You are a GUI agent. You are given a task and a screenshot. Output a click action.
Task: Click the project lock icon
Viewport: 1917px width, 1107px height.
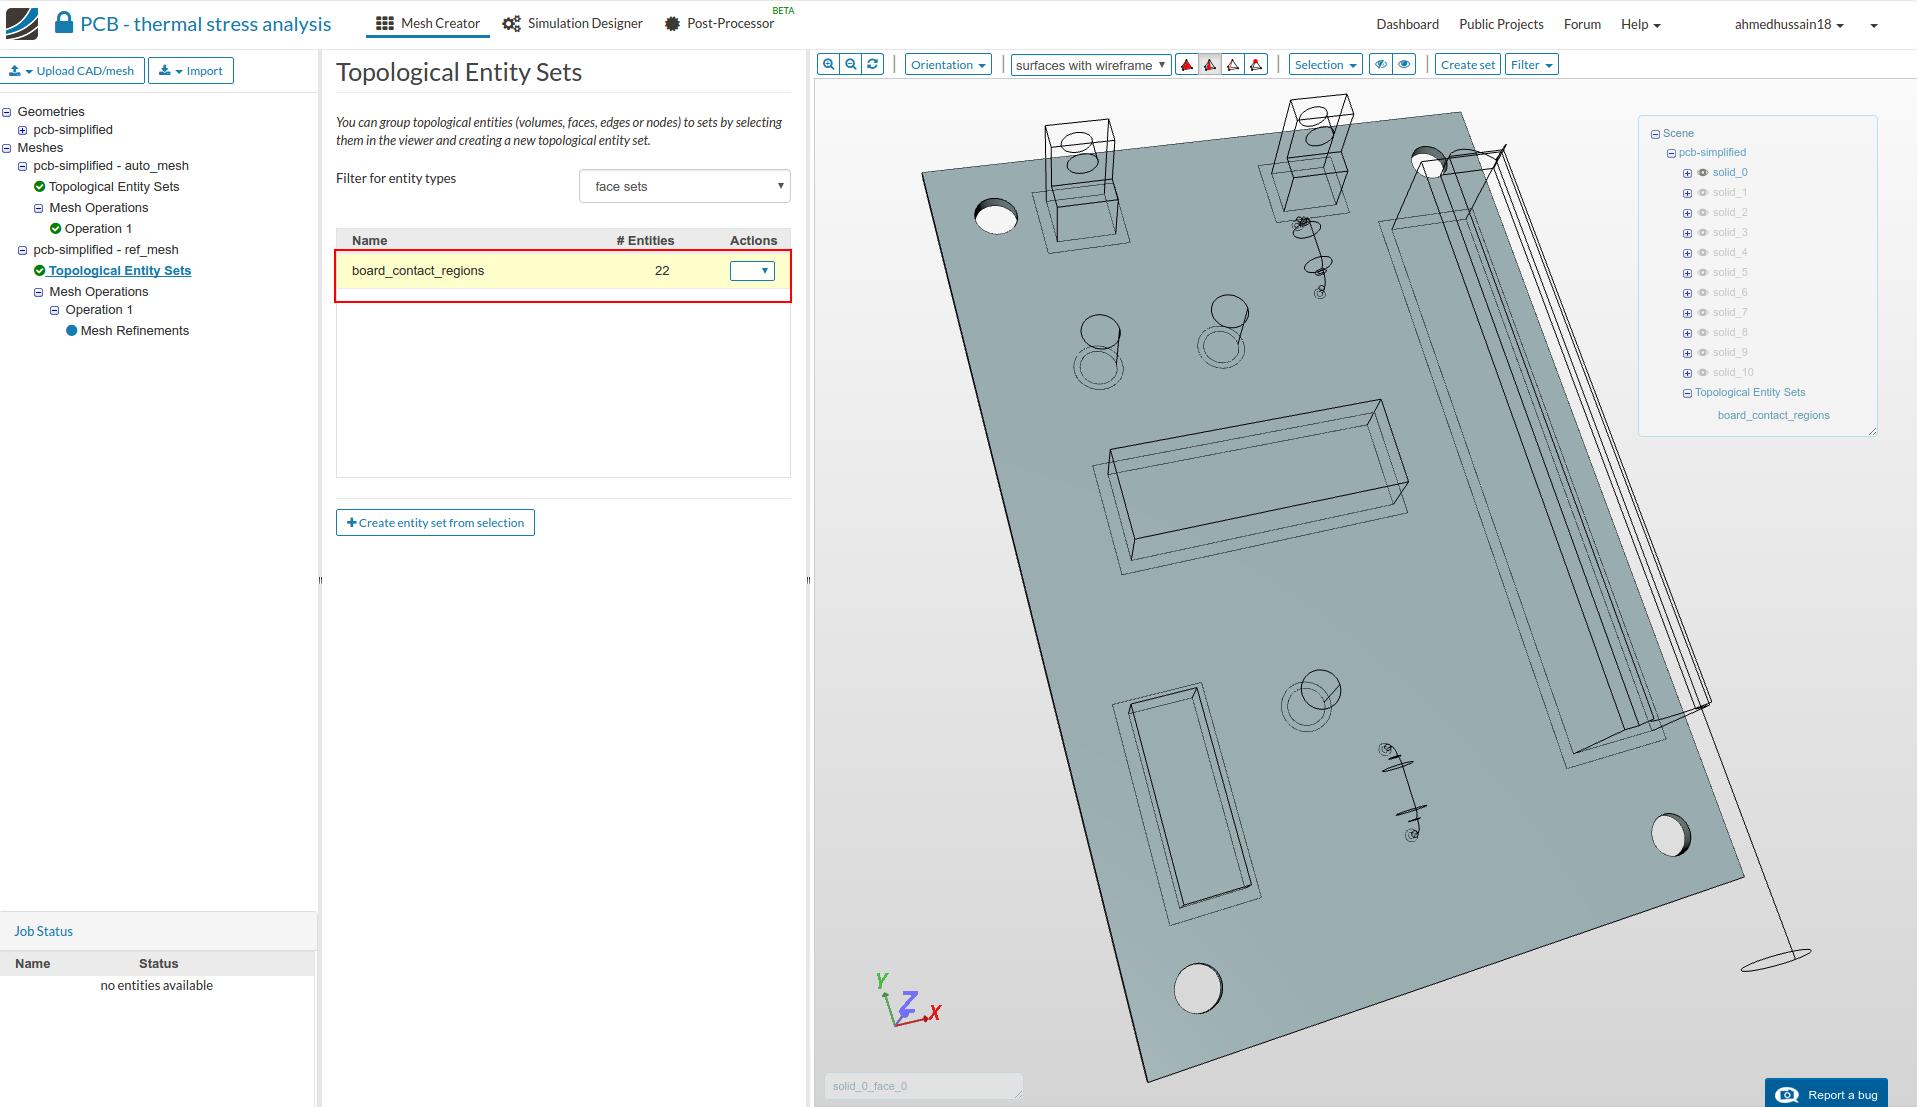pos(63,23)
